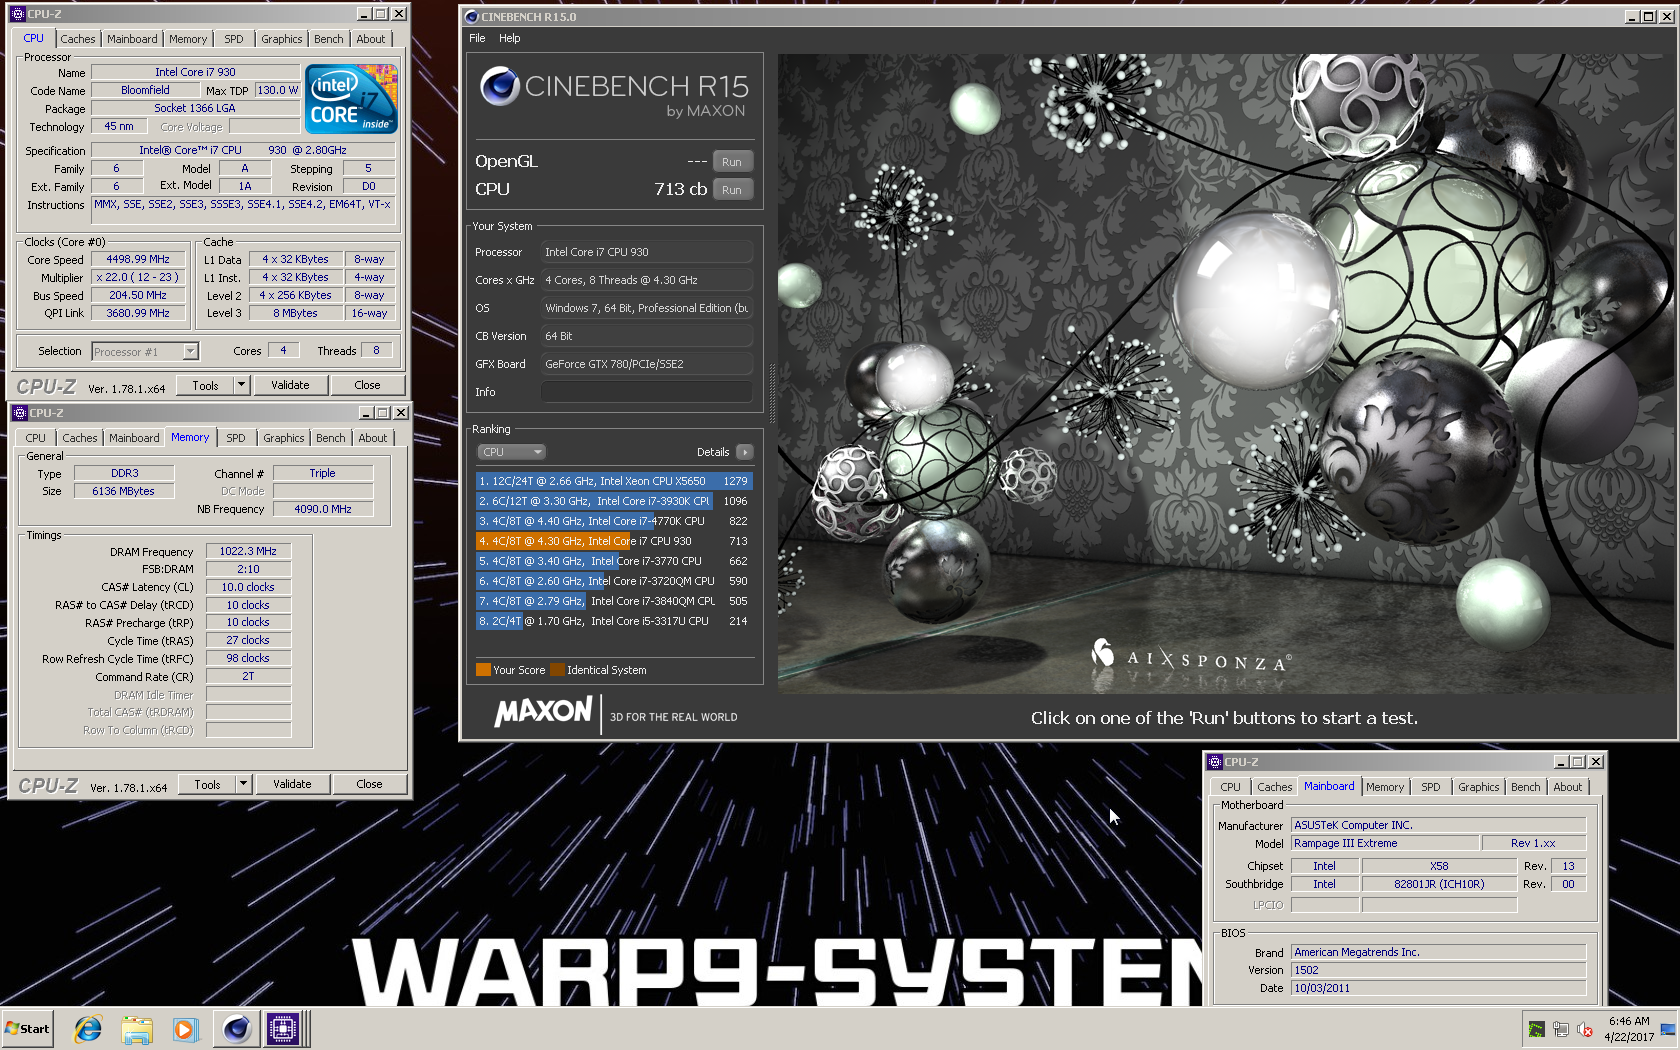Image resolution: width=1680 pixels, height=1050 pixels.
Task: Switch to Memory tab in Mainboard CPU-Z window
Action: [1385, 787]
